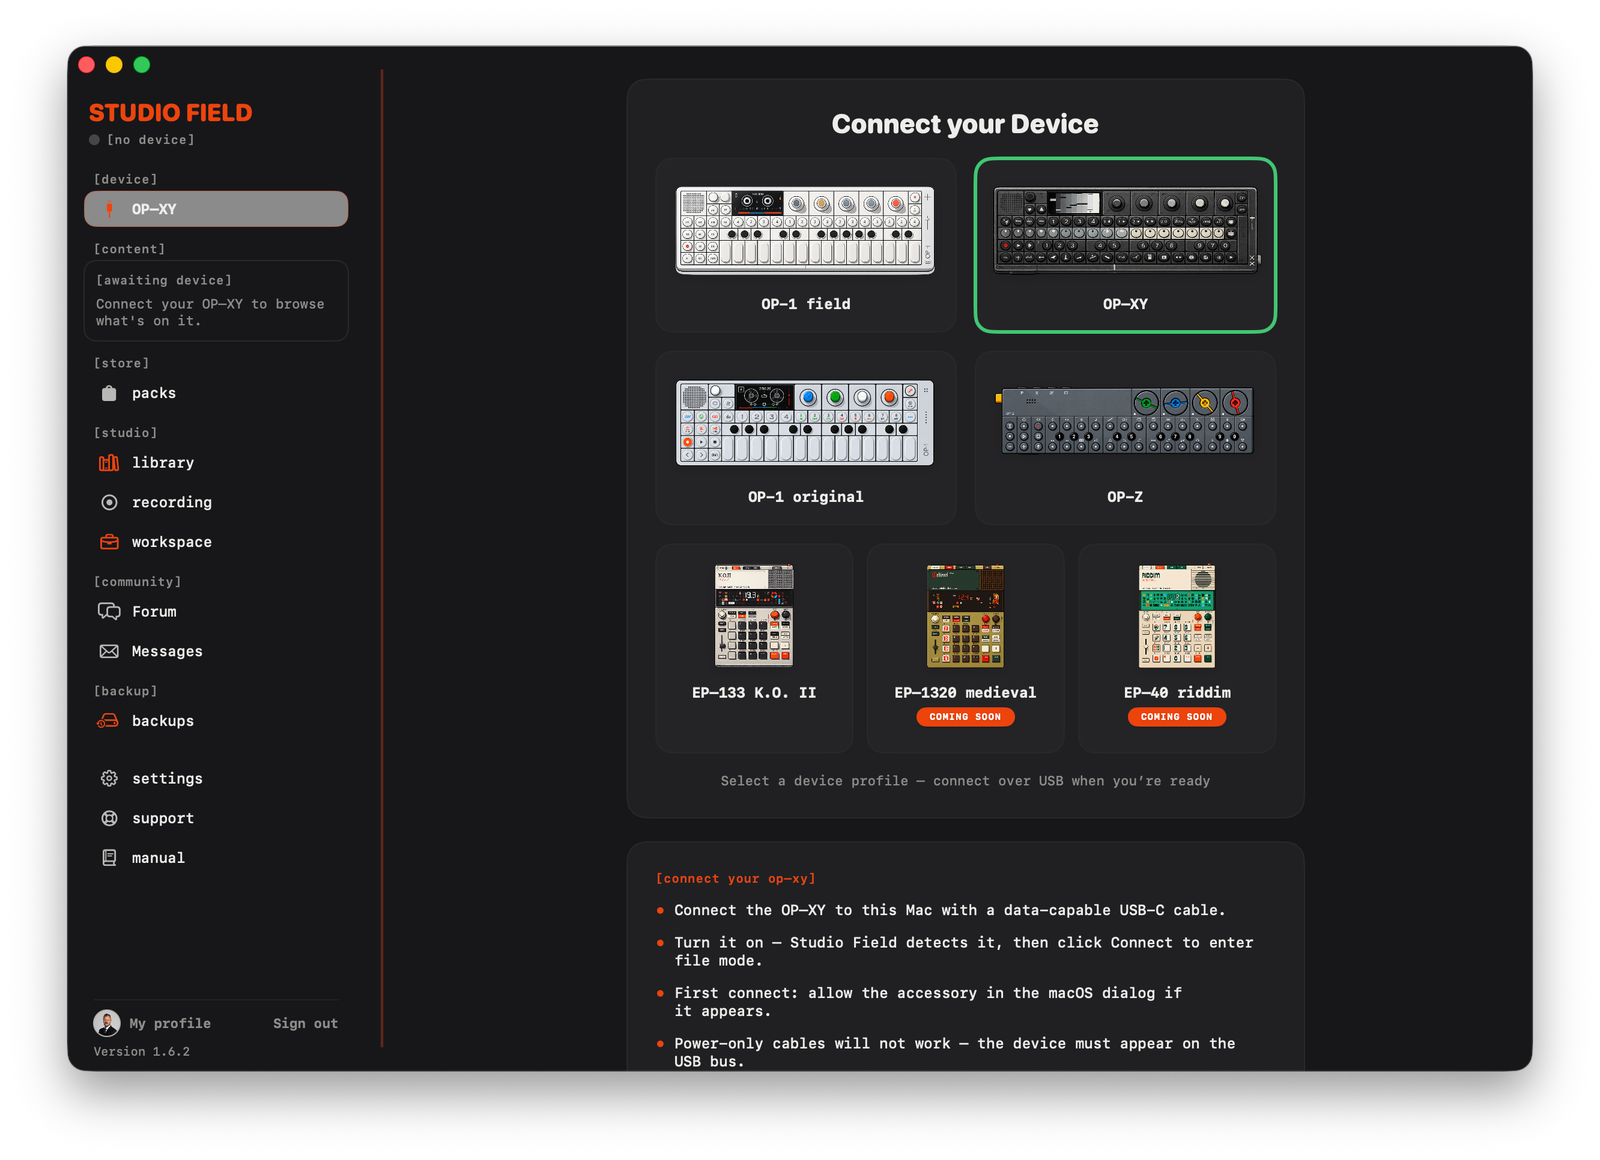Open the backups section
1600x1160 pixels.
tap(216, 721)
